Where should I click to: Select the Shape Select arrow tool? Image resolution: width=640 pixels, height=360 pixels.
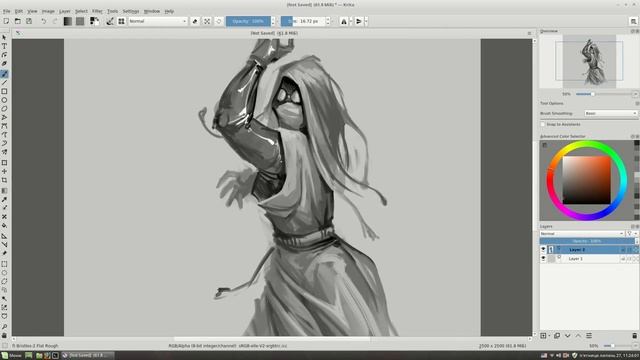[x=4, y=38]
